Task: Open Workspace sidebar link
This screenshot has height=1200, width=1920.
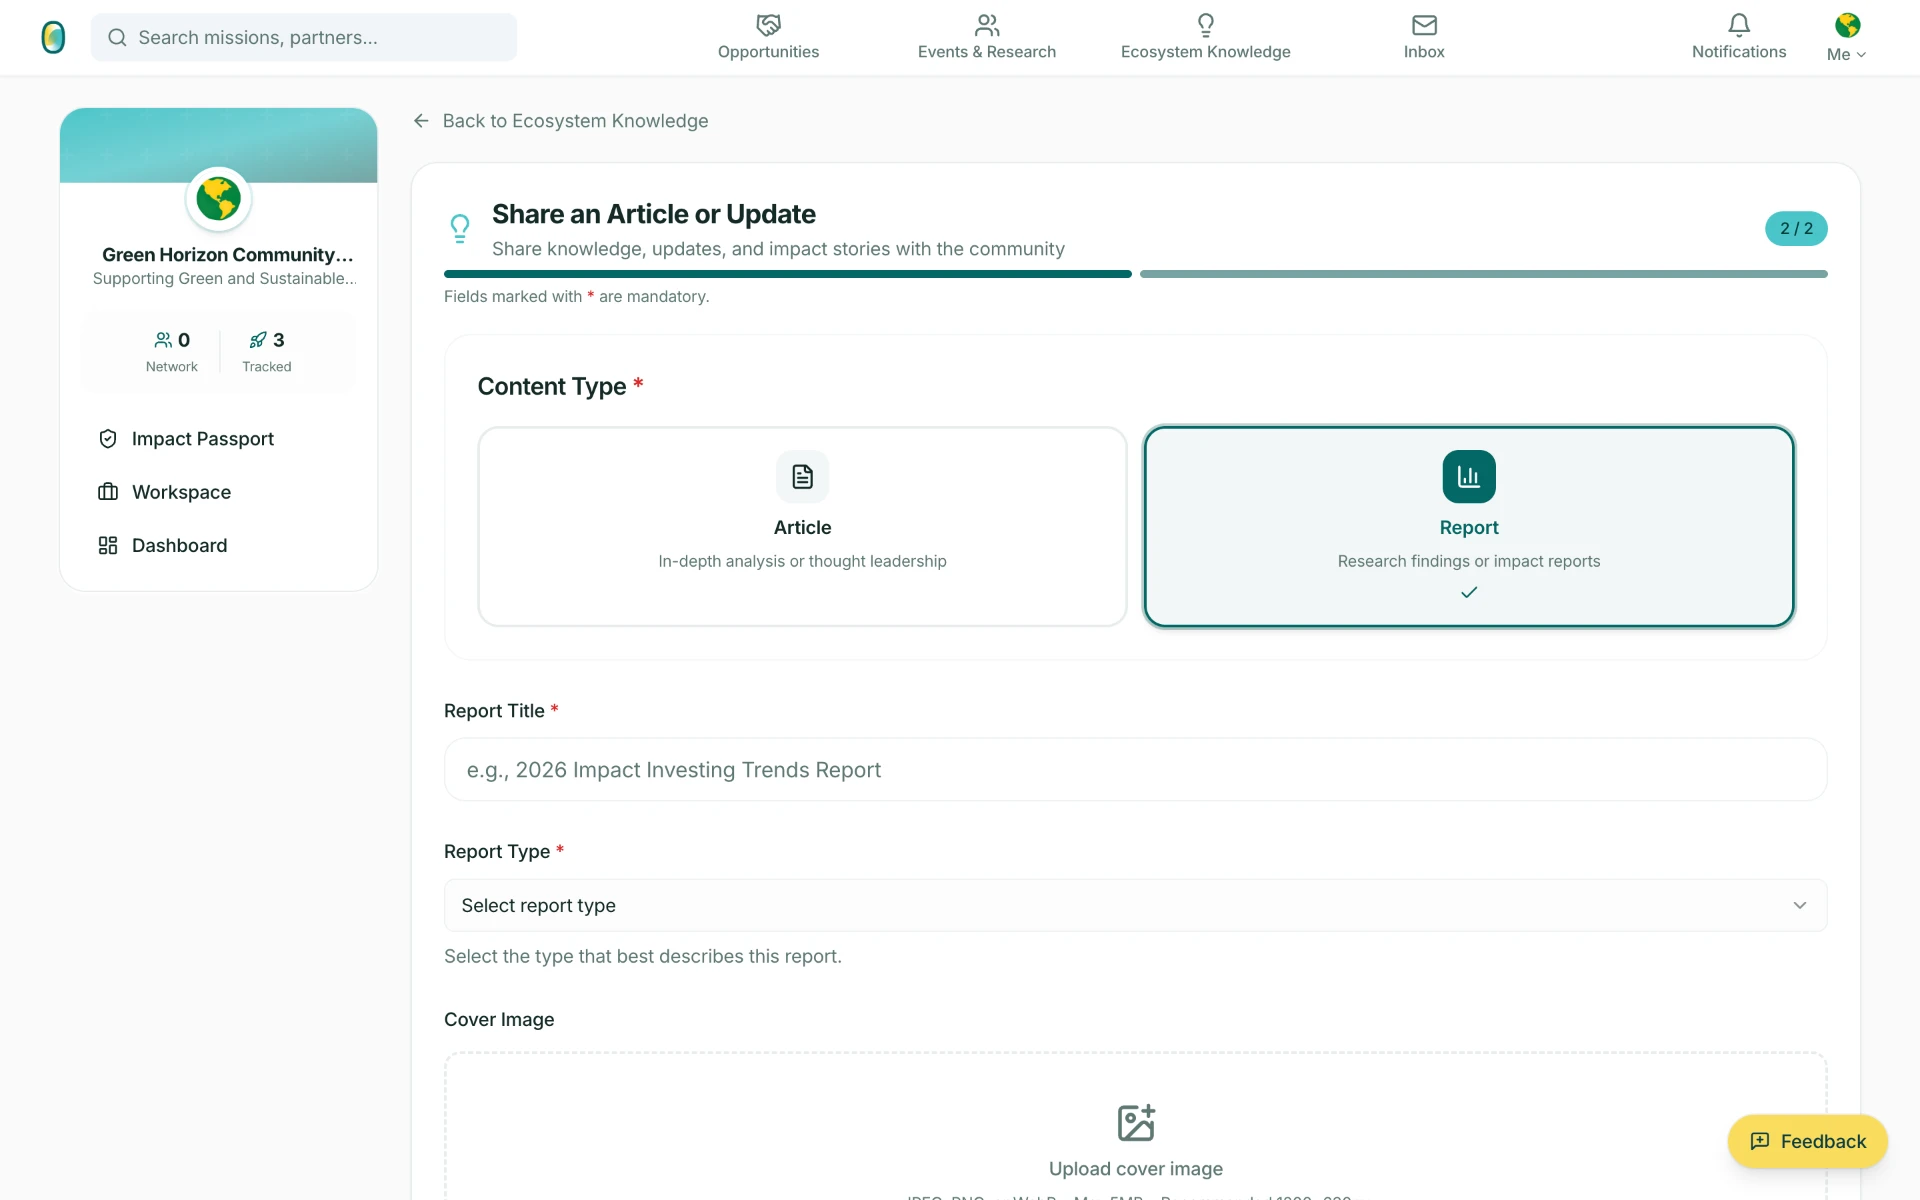Action: pyautogui.click(x=182, y=492)
